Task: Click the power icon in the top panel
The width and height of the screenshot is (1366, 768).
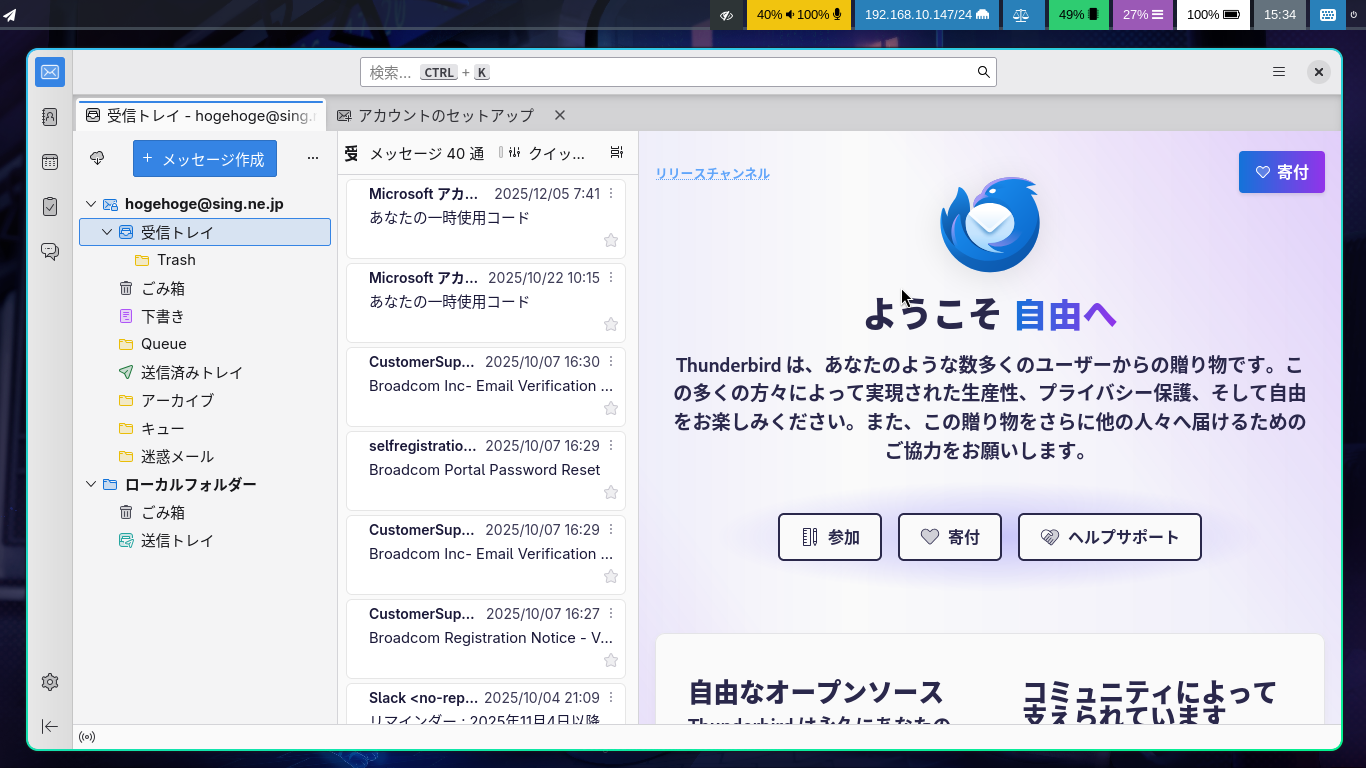Action: point(1353,15)
